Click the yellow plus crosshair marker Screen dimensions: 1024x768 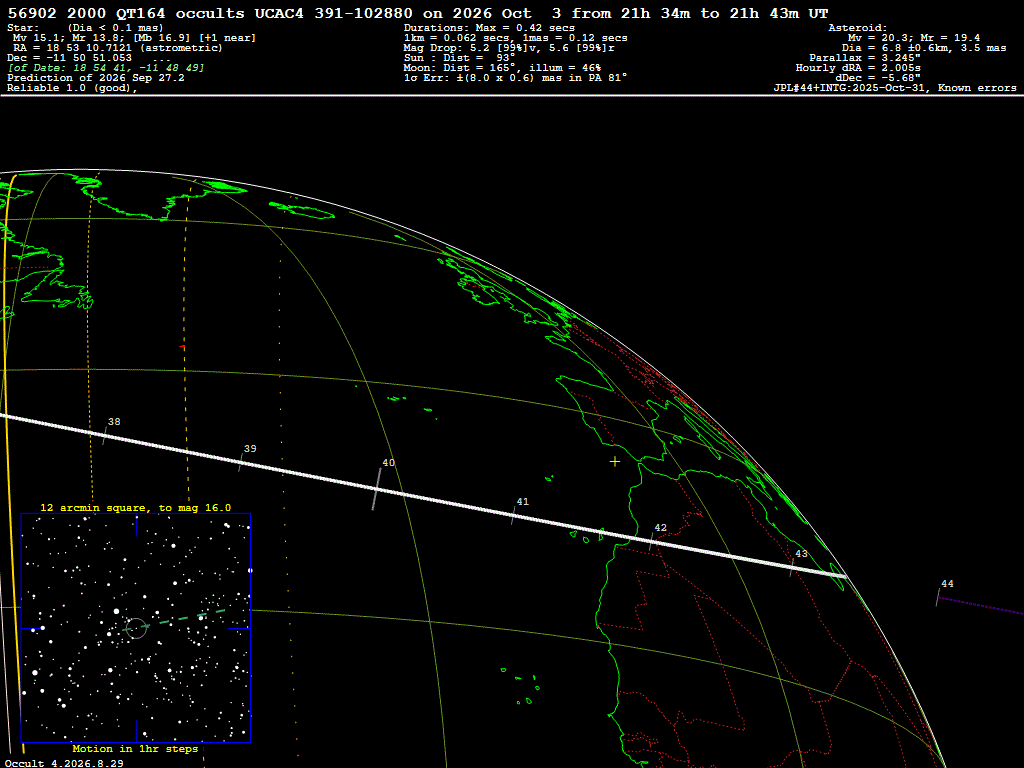(x=615, y=462)
